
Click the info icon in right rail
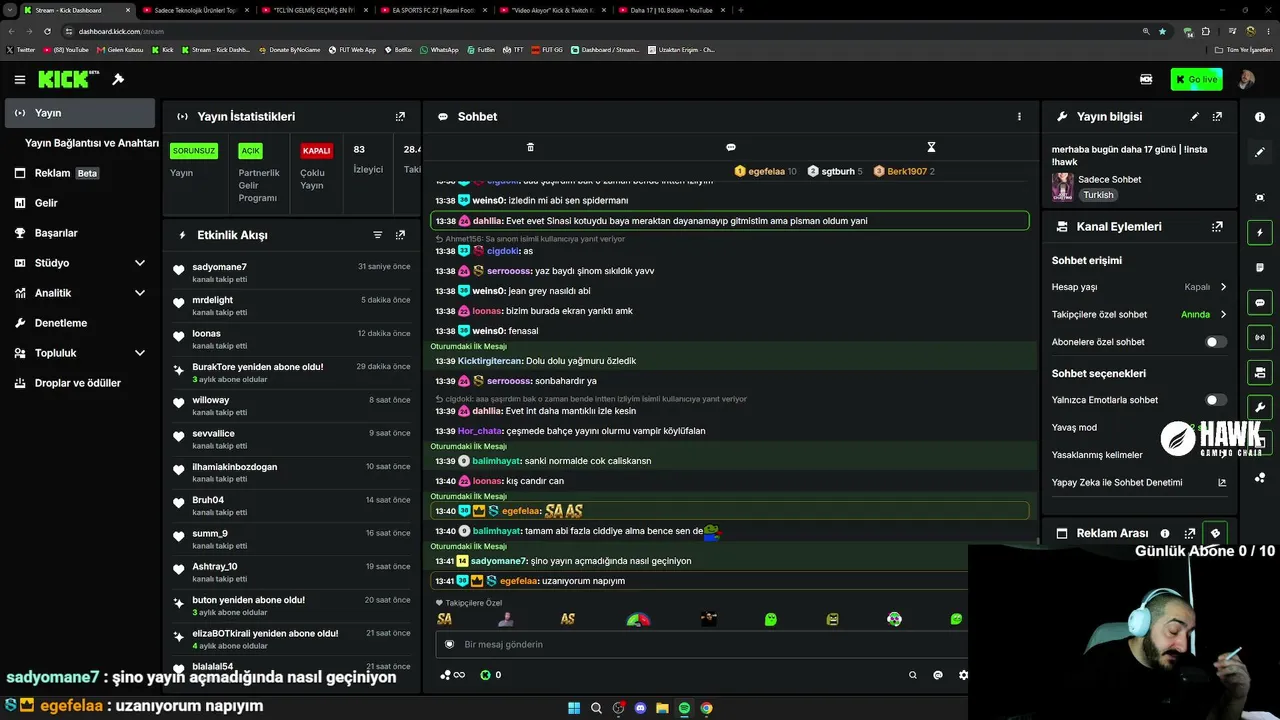click(1260, 117)
